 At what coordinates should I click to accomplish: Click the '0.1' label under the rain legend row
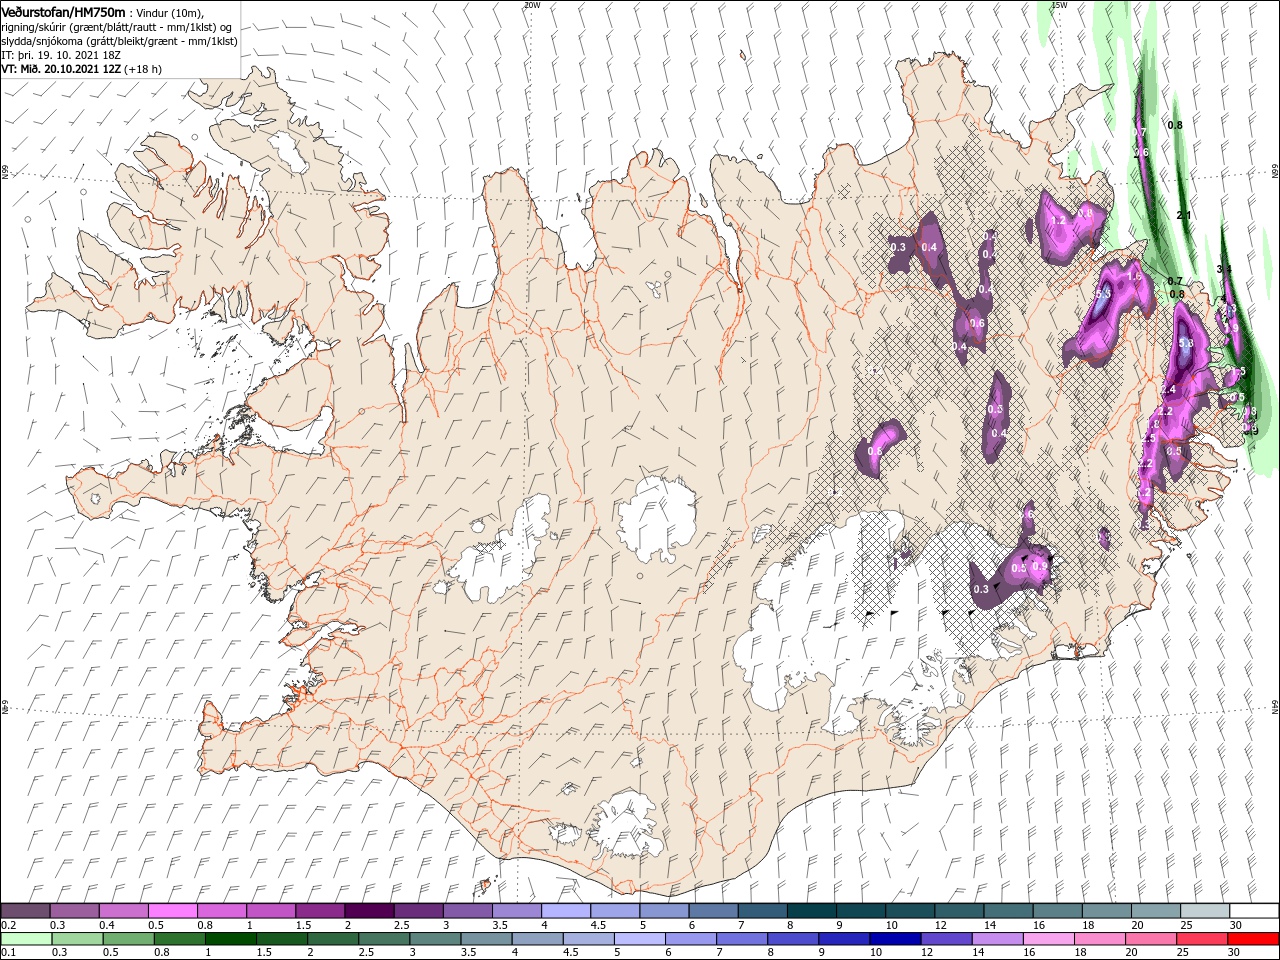coord(7,953)
